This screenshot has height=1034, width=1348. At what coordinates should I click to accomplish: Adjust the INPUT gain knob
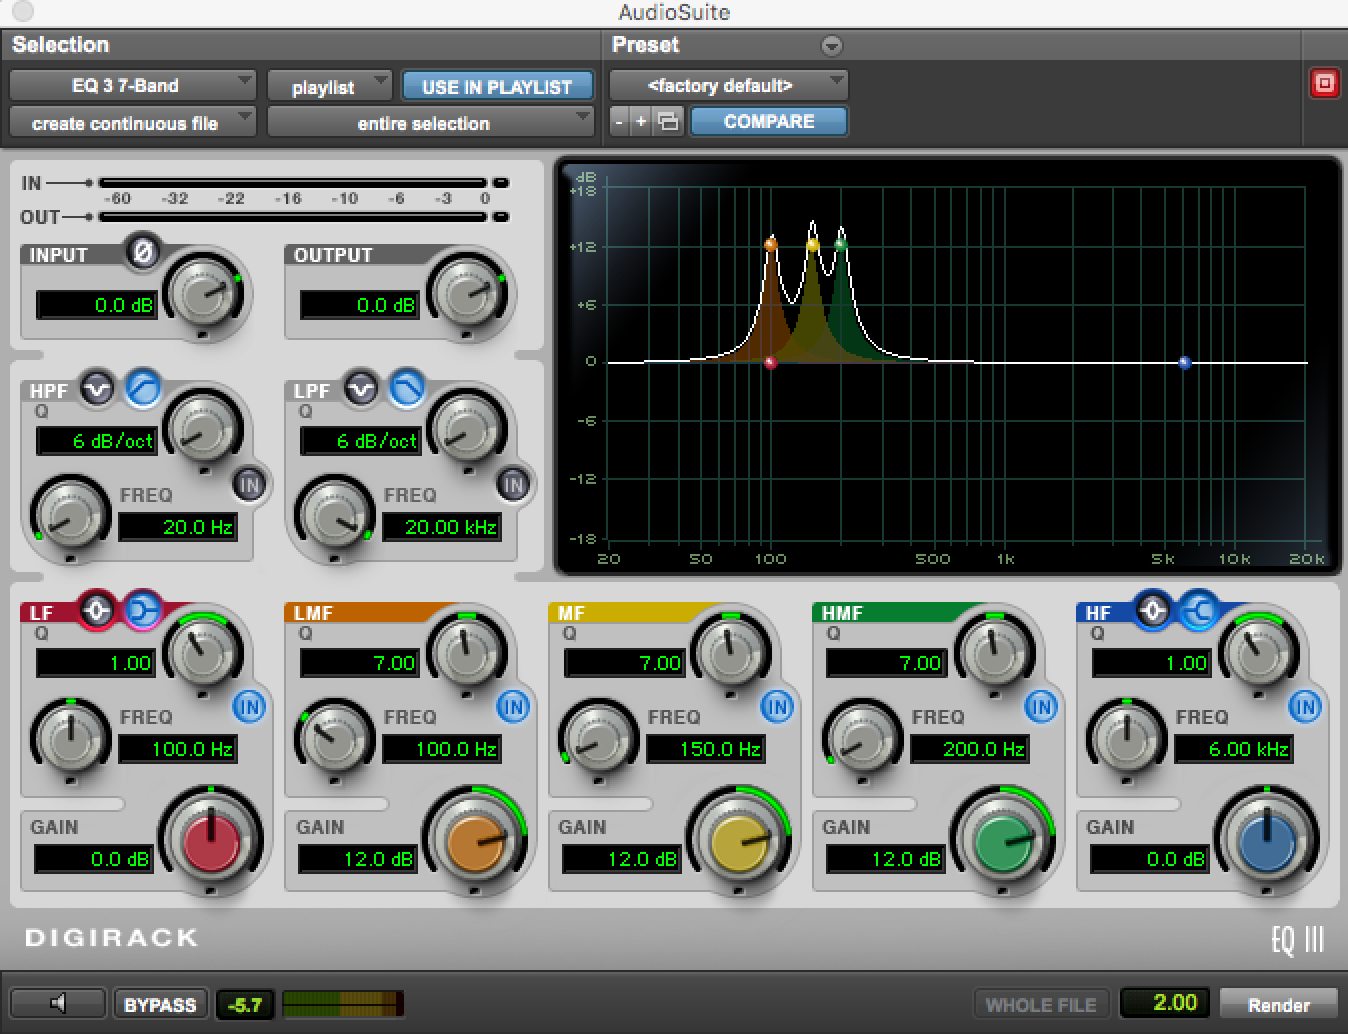point(205,293)
